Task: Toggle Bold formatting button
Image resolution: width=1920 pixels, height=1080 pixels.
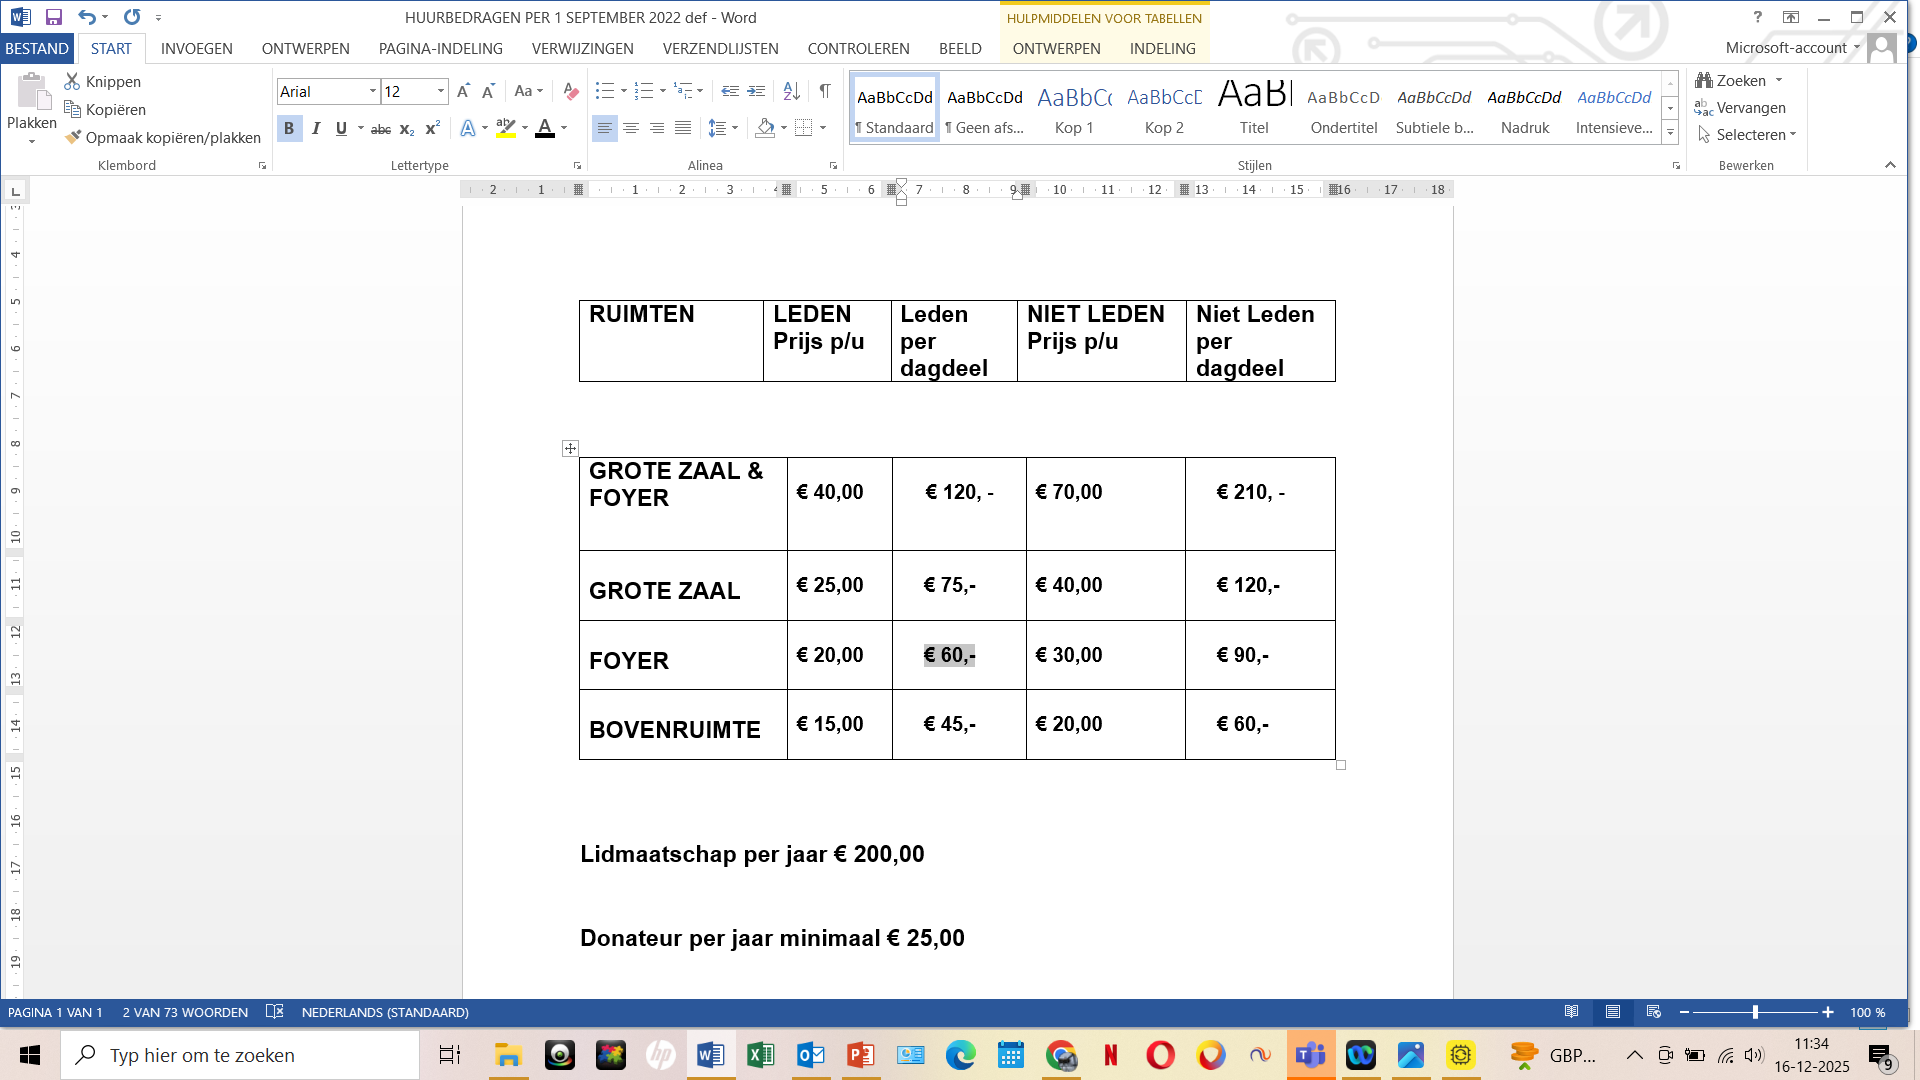Action: click(289, 128)
